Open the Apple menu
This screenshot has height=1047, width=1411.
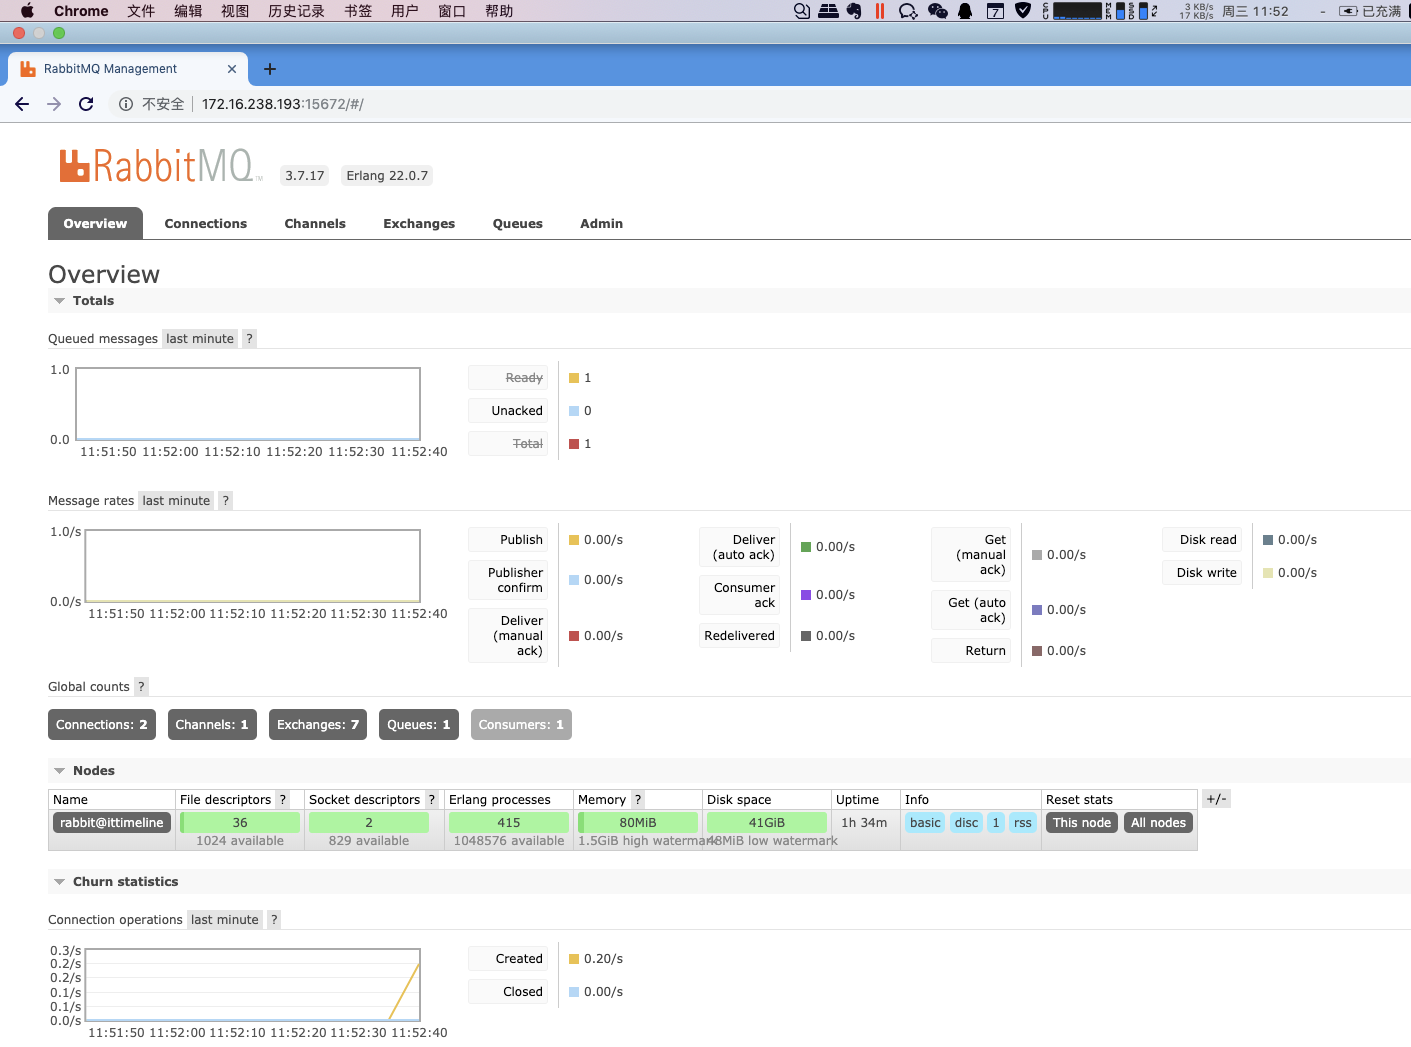27,11
